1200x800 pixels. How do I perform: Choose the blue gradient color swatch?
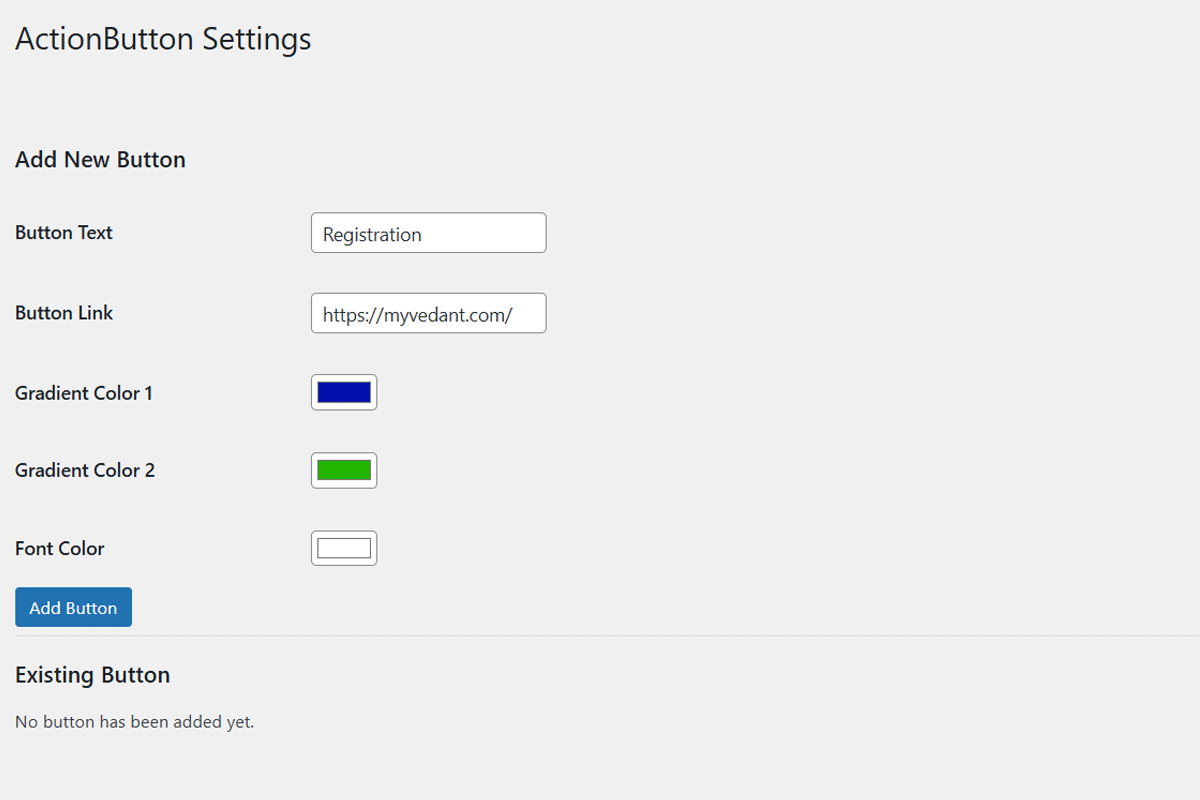pos(344,393)
